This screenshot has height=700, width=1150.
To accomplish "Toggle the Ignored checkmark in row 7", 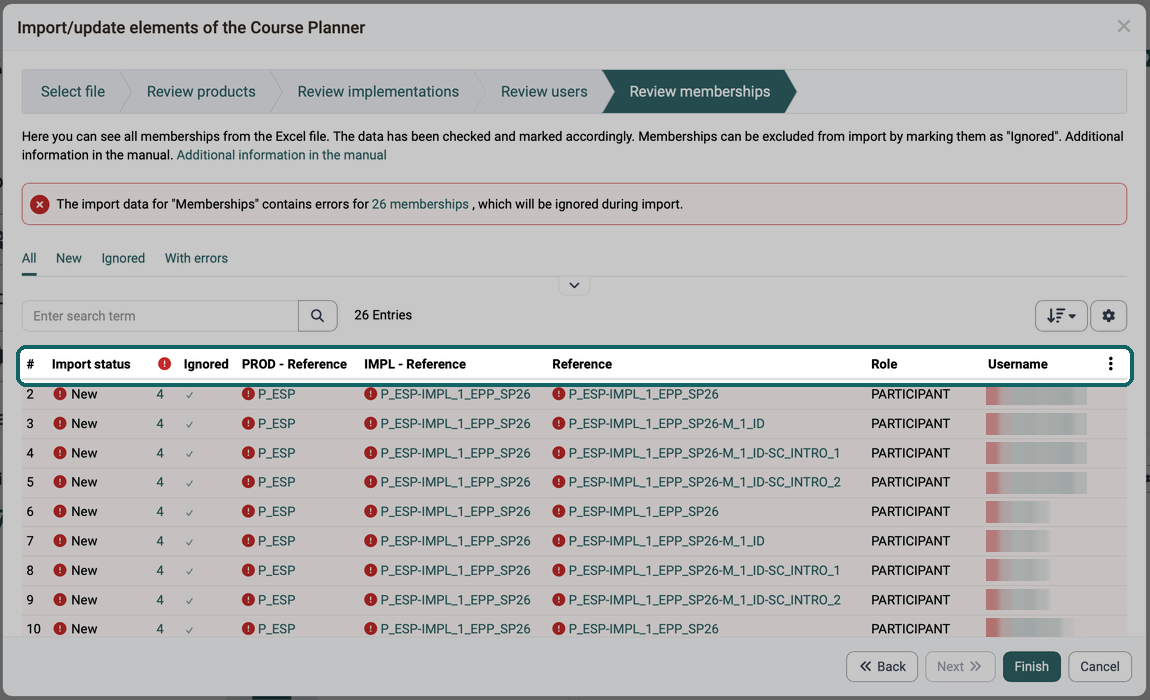I will tap(189, 542).
